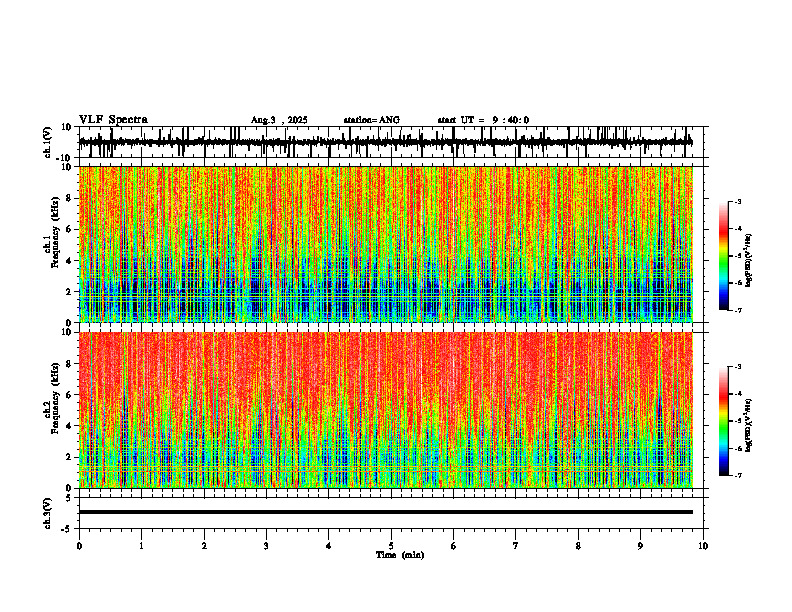
Task: Click the ch.3(V) axis label
Action: pos(48,513)
